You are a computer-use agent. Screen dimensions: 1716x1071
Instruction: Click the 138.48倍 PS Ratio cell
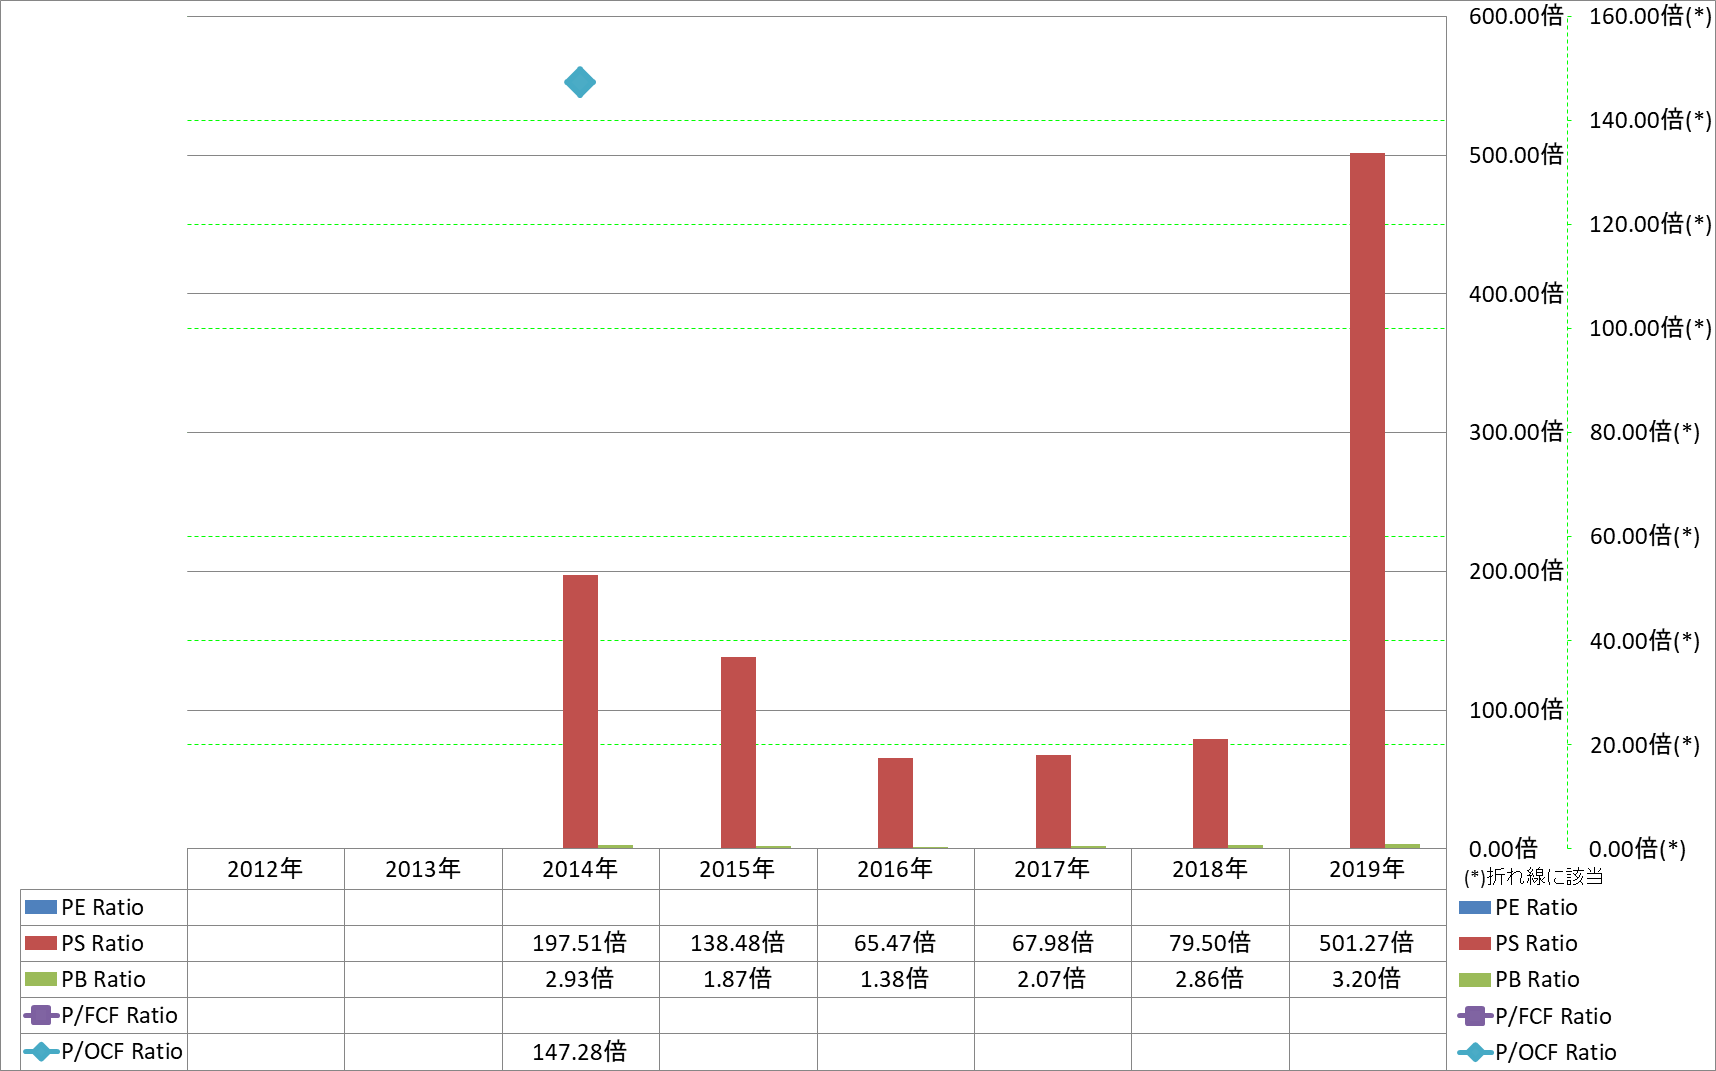click(738, 943)
